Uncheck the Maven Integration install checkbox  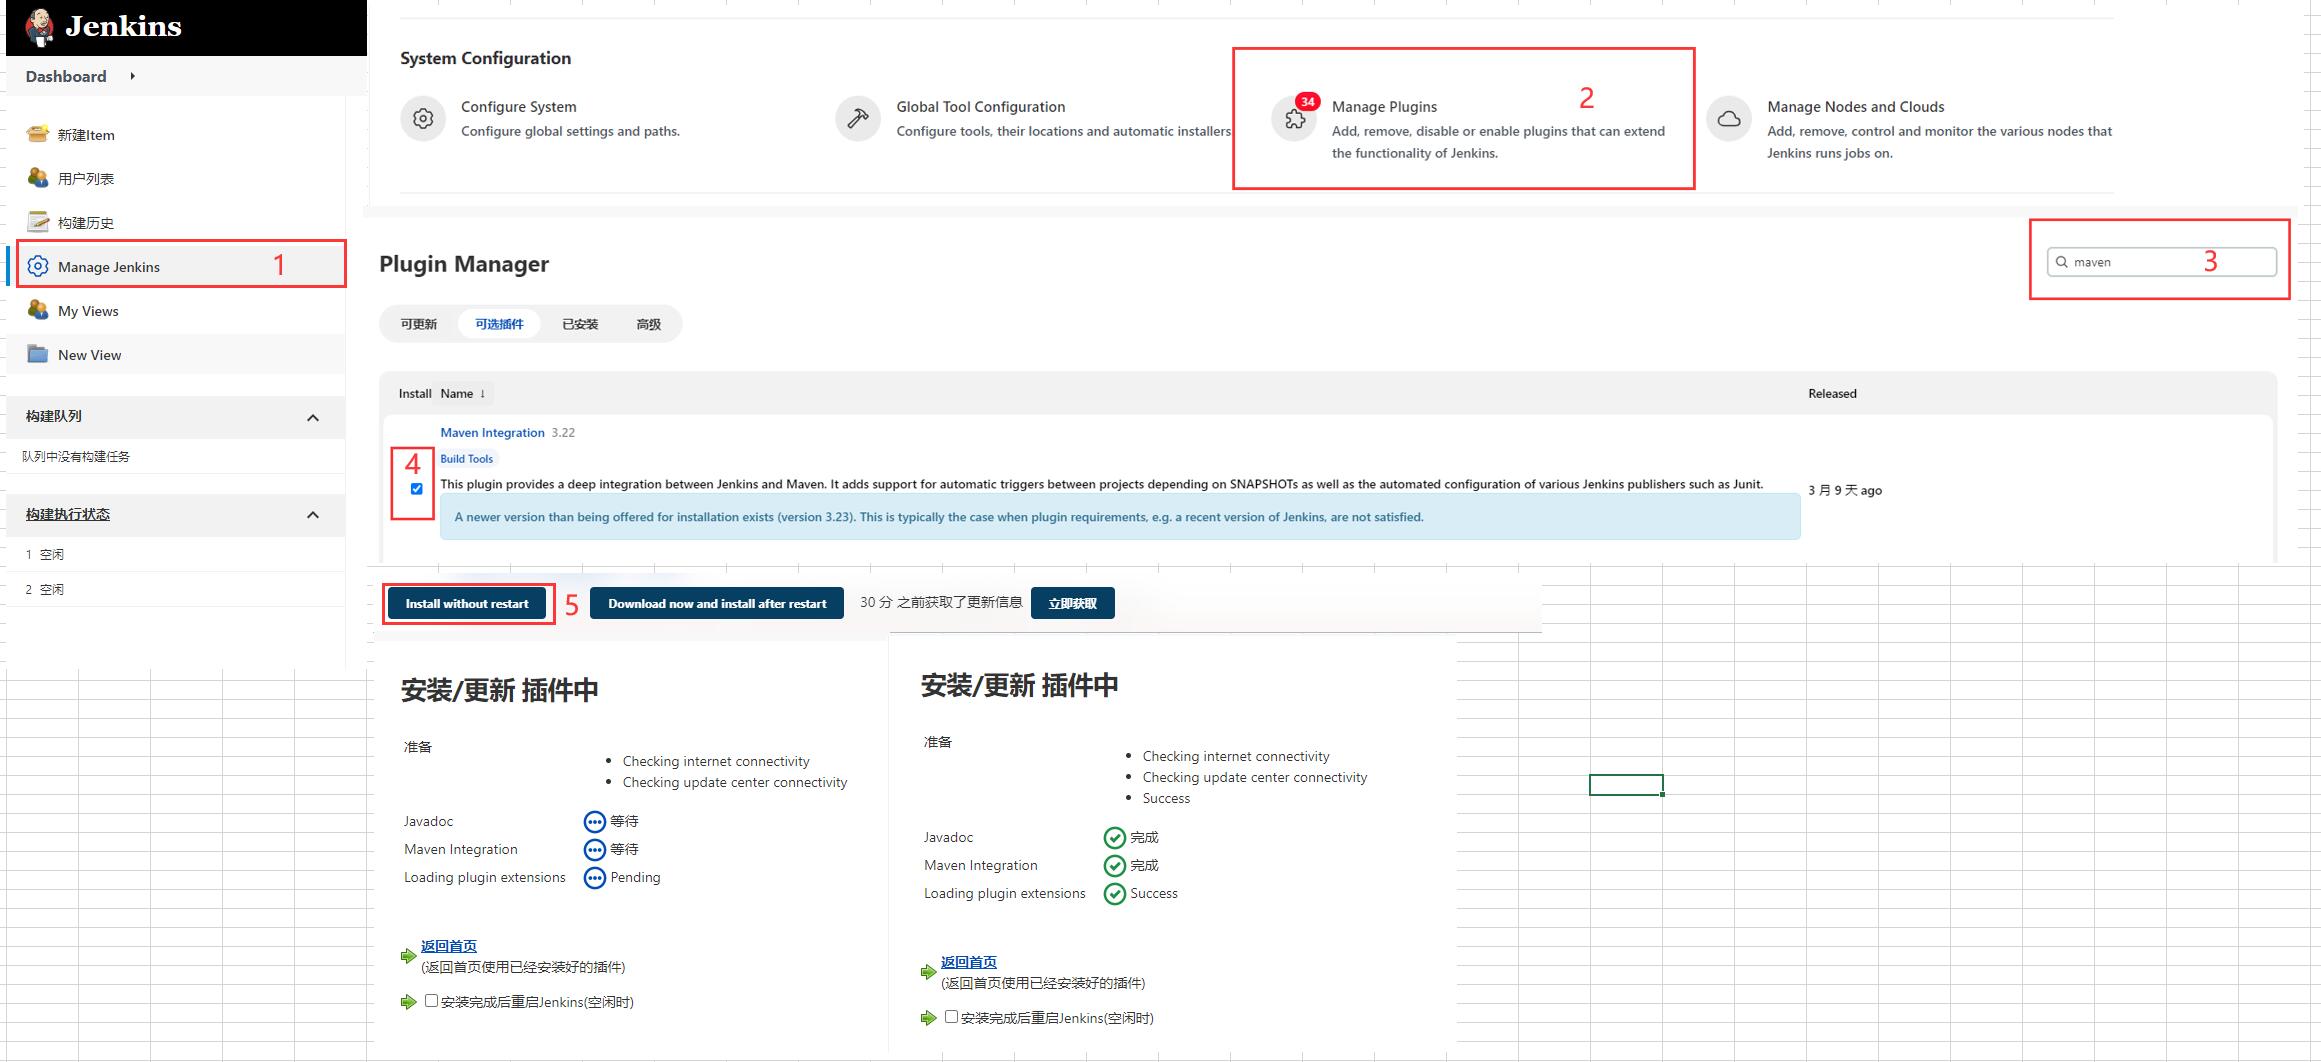pos(417,489)
